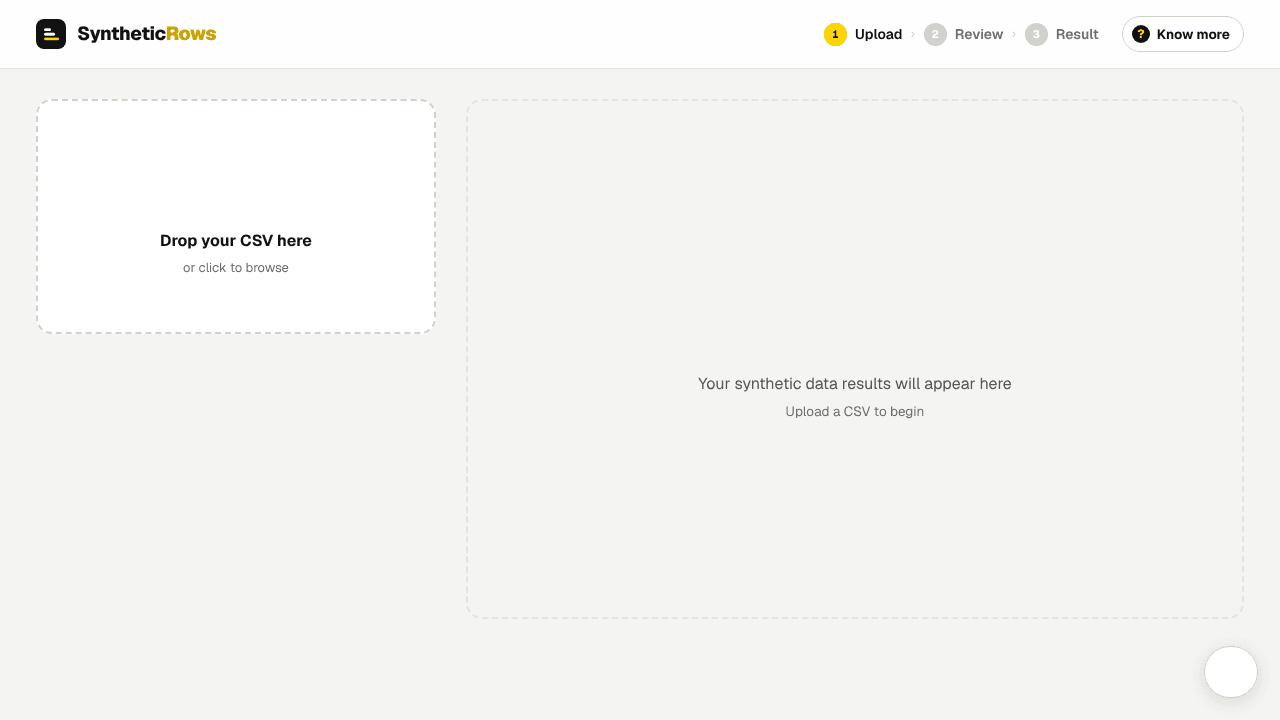Click "or click to browse" text
Viewport: 1280px width, 720px height.
pos(236,268)
